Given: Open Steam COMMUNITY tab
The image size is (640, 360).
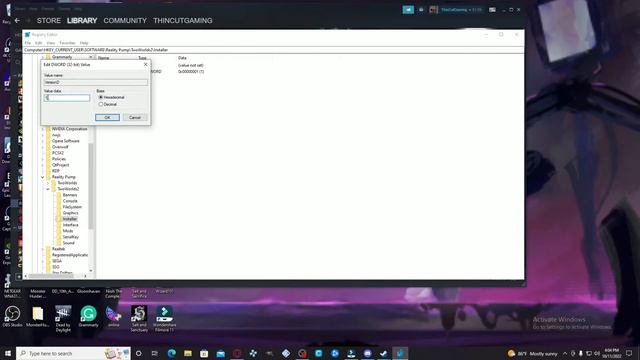Looking at the screenshot, I should click(125, 20).
